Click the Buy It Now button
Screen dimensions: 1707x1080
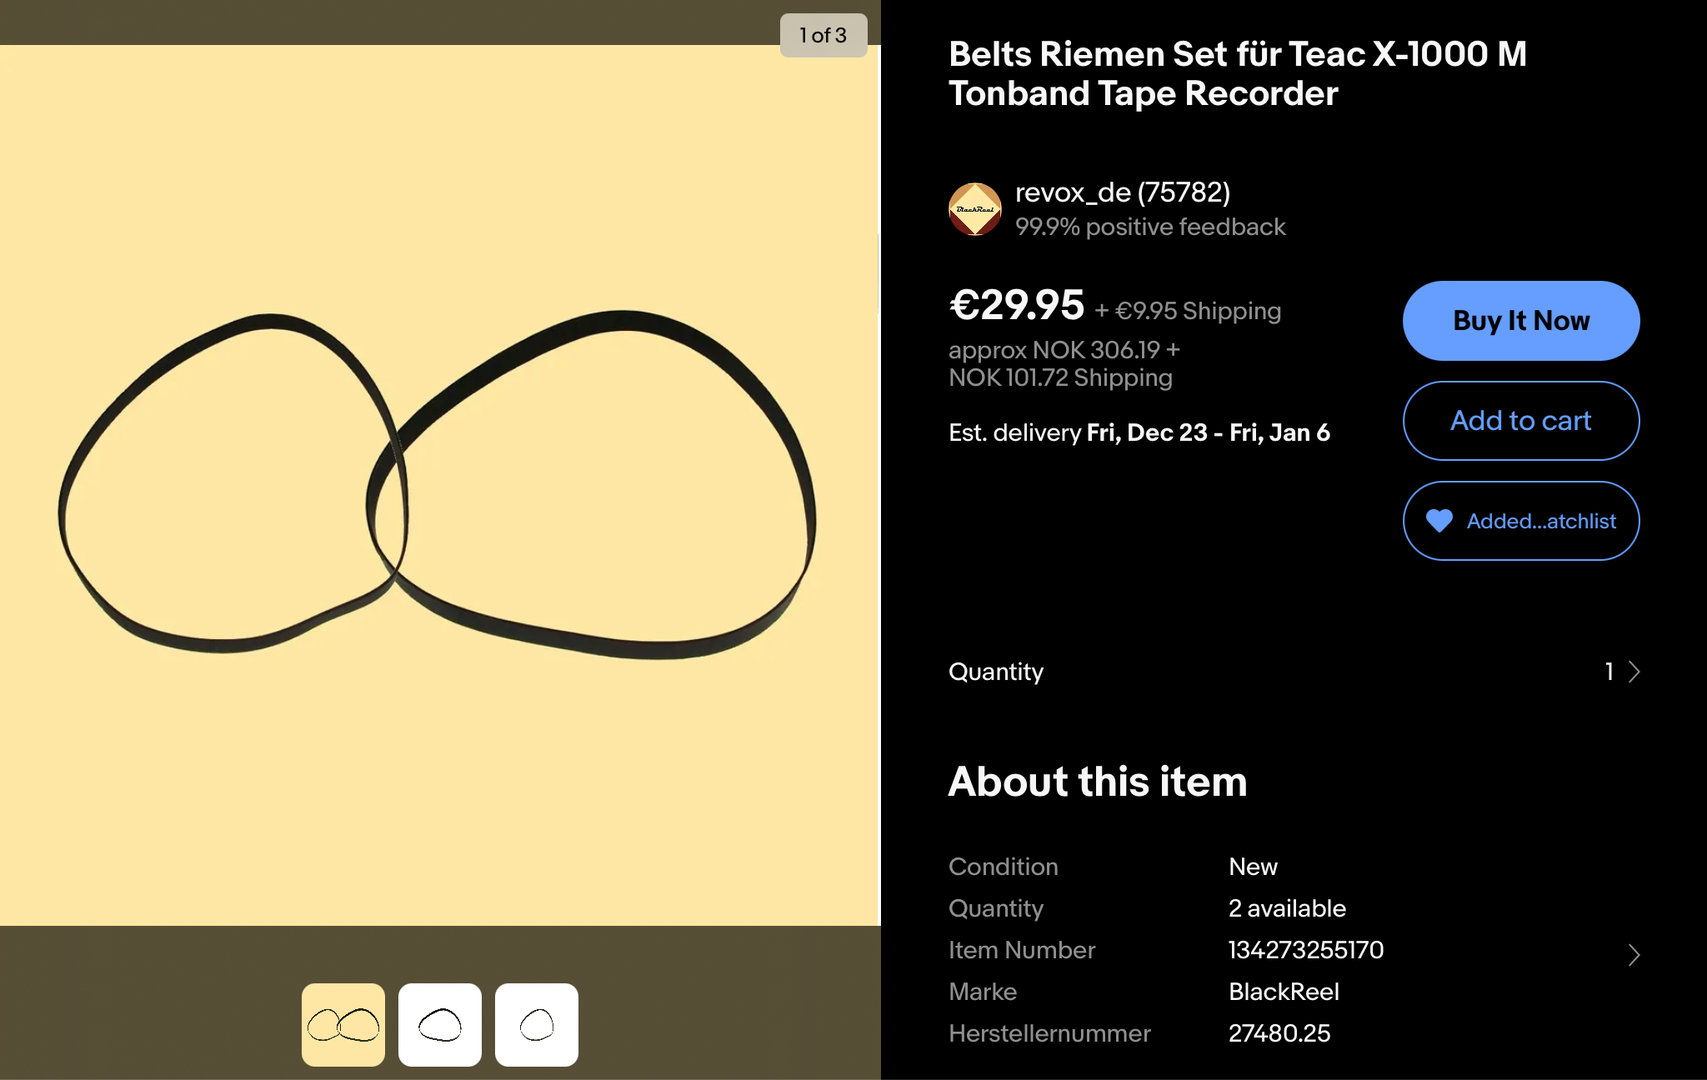click(1521, 321)
